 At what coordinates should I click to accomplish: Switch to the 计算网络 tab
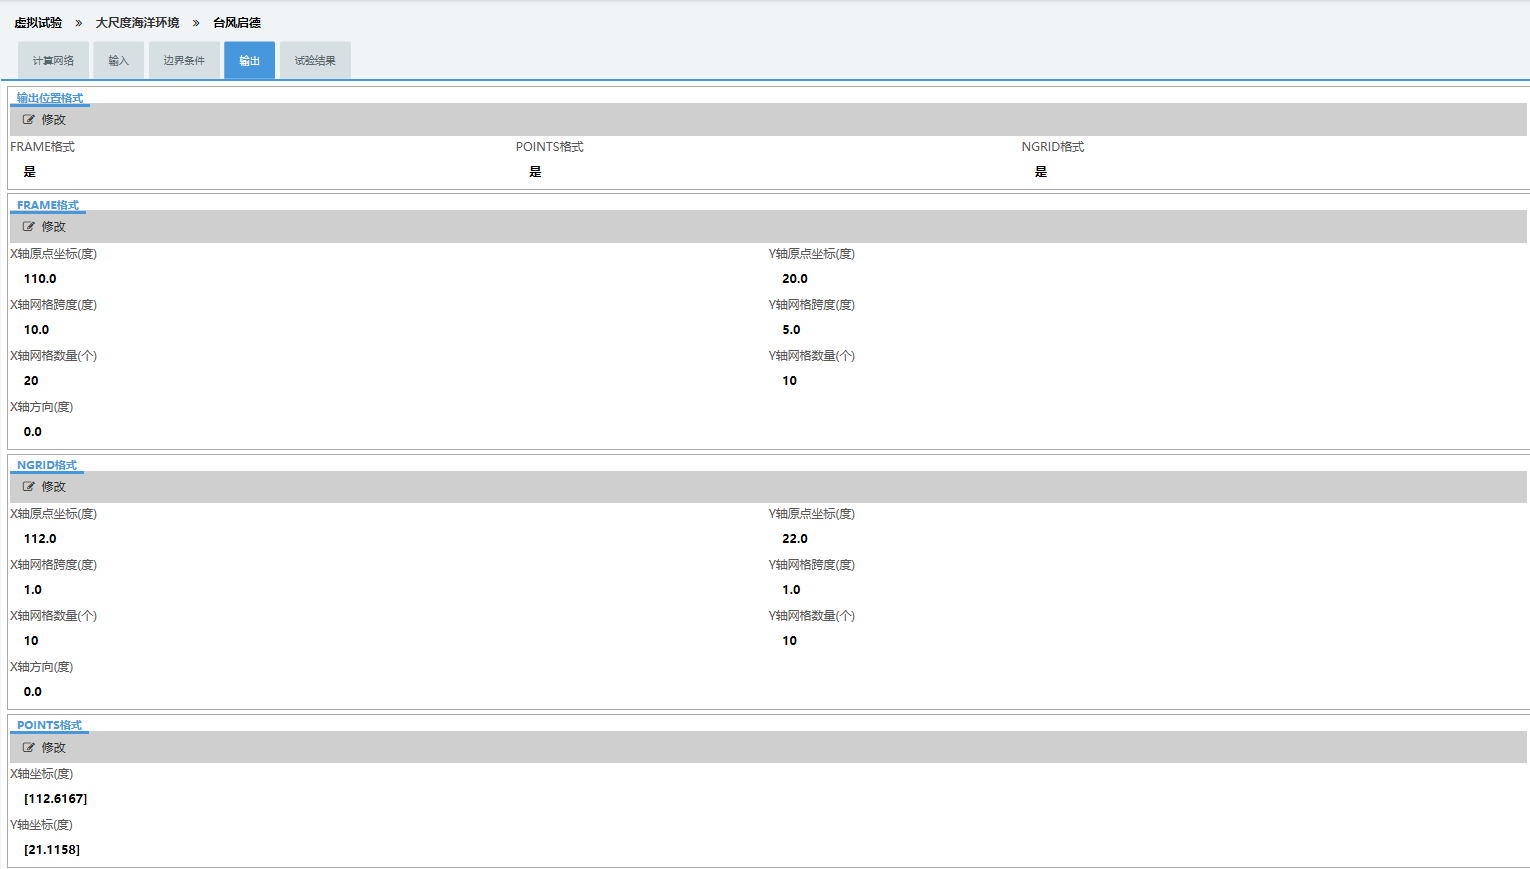click(53, 61)
